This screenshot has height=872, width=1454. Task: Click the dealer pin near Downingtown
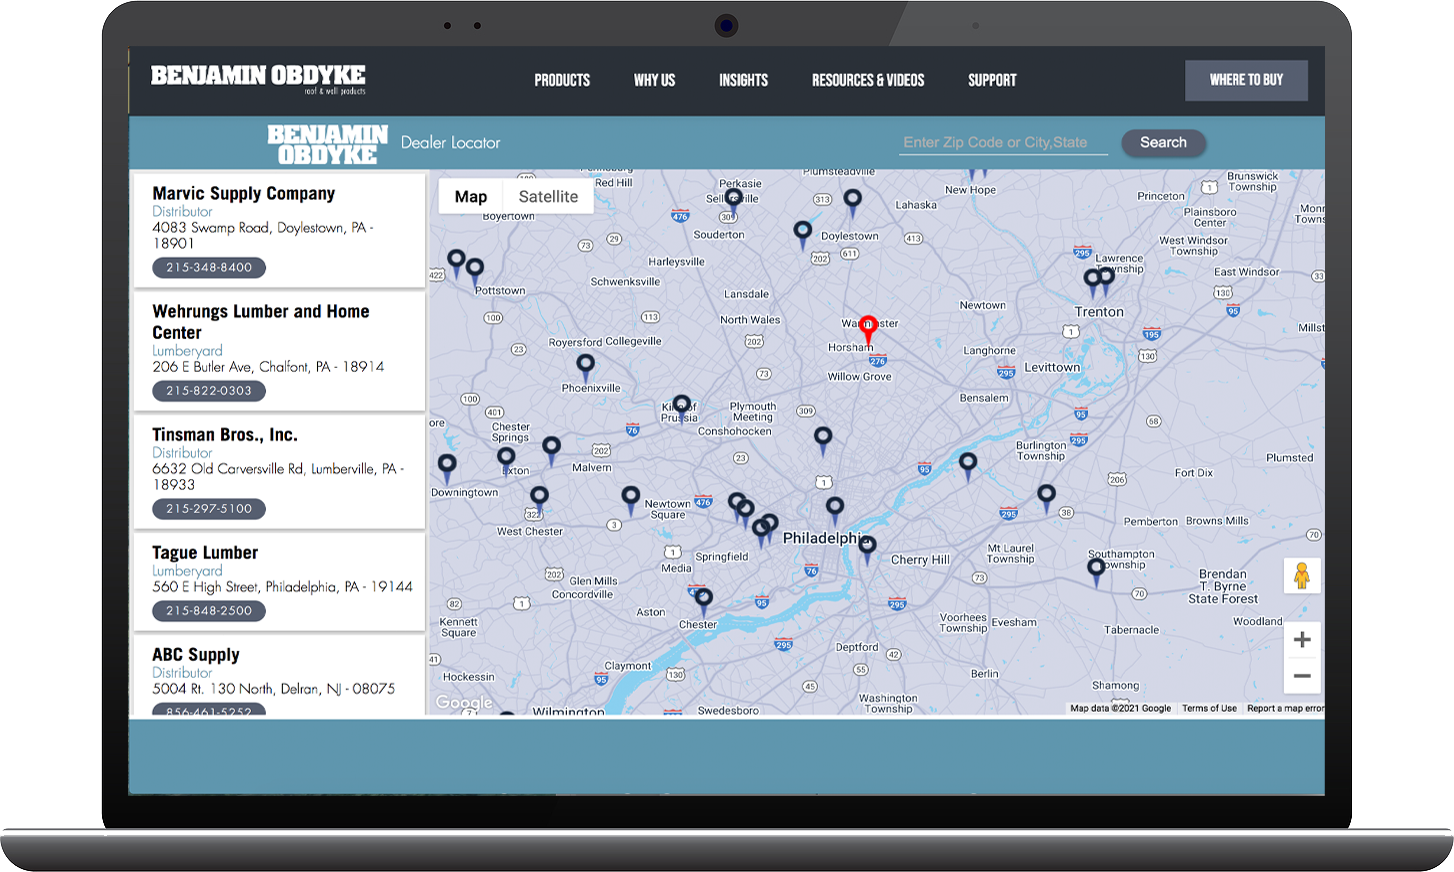click(x=447, y=467)
